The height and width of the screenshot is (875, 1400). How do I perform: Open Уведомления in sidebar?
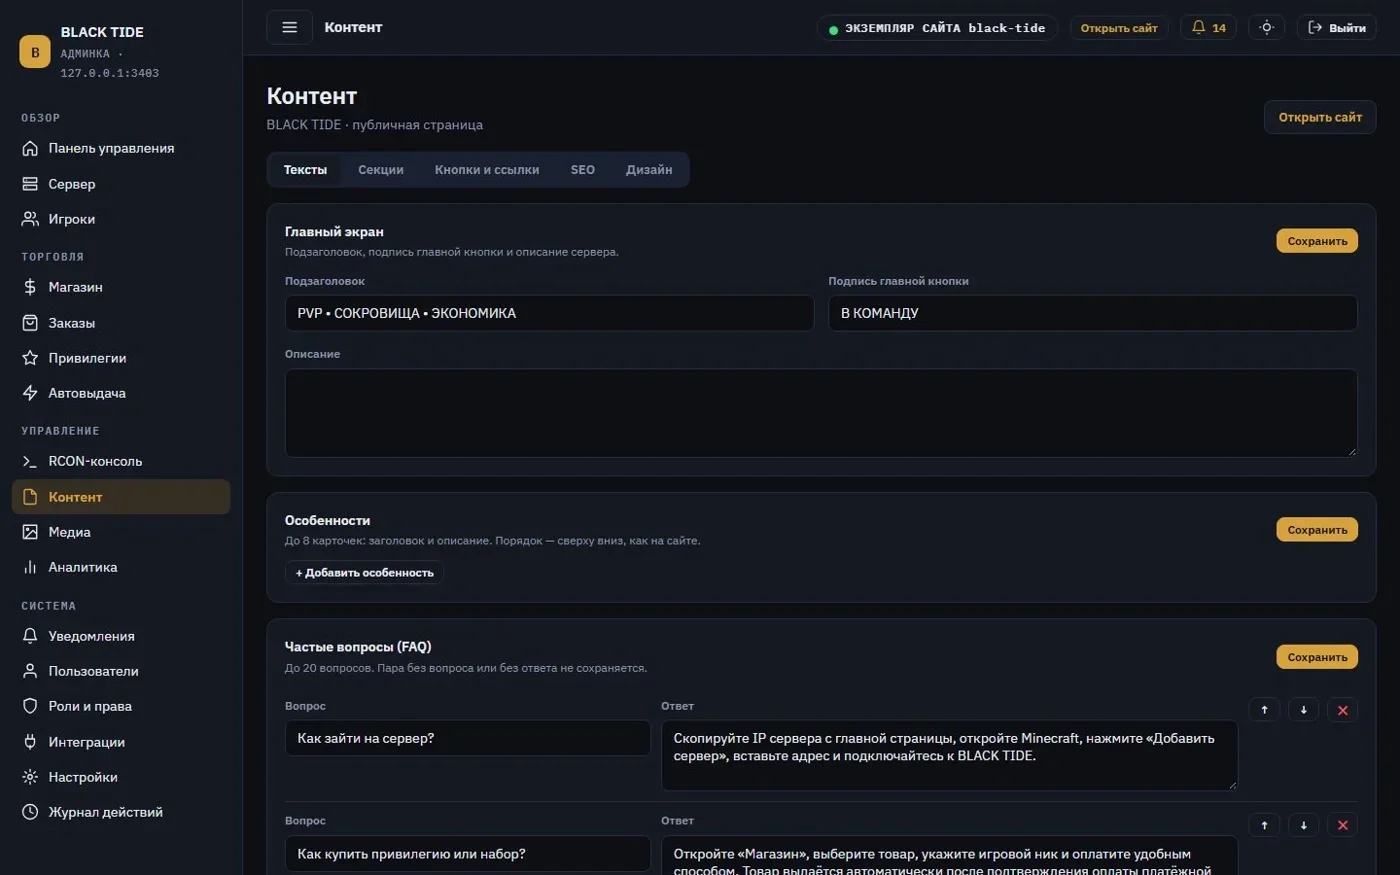click(x=121, y=636)
